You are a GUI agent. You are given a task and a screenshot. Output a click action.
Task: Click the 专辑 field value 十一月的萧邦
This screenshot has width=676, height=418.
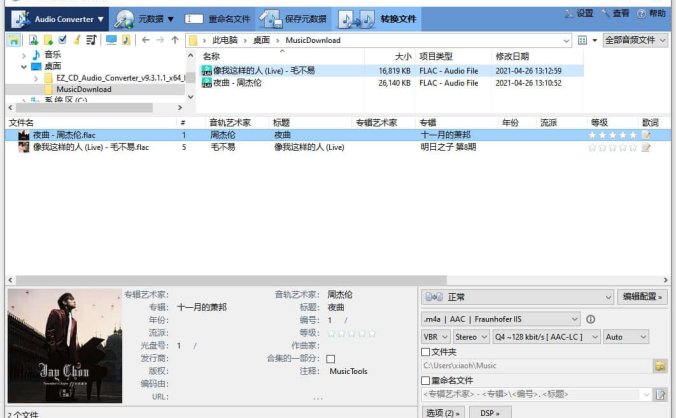click(x=202, y=307)
